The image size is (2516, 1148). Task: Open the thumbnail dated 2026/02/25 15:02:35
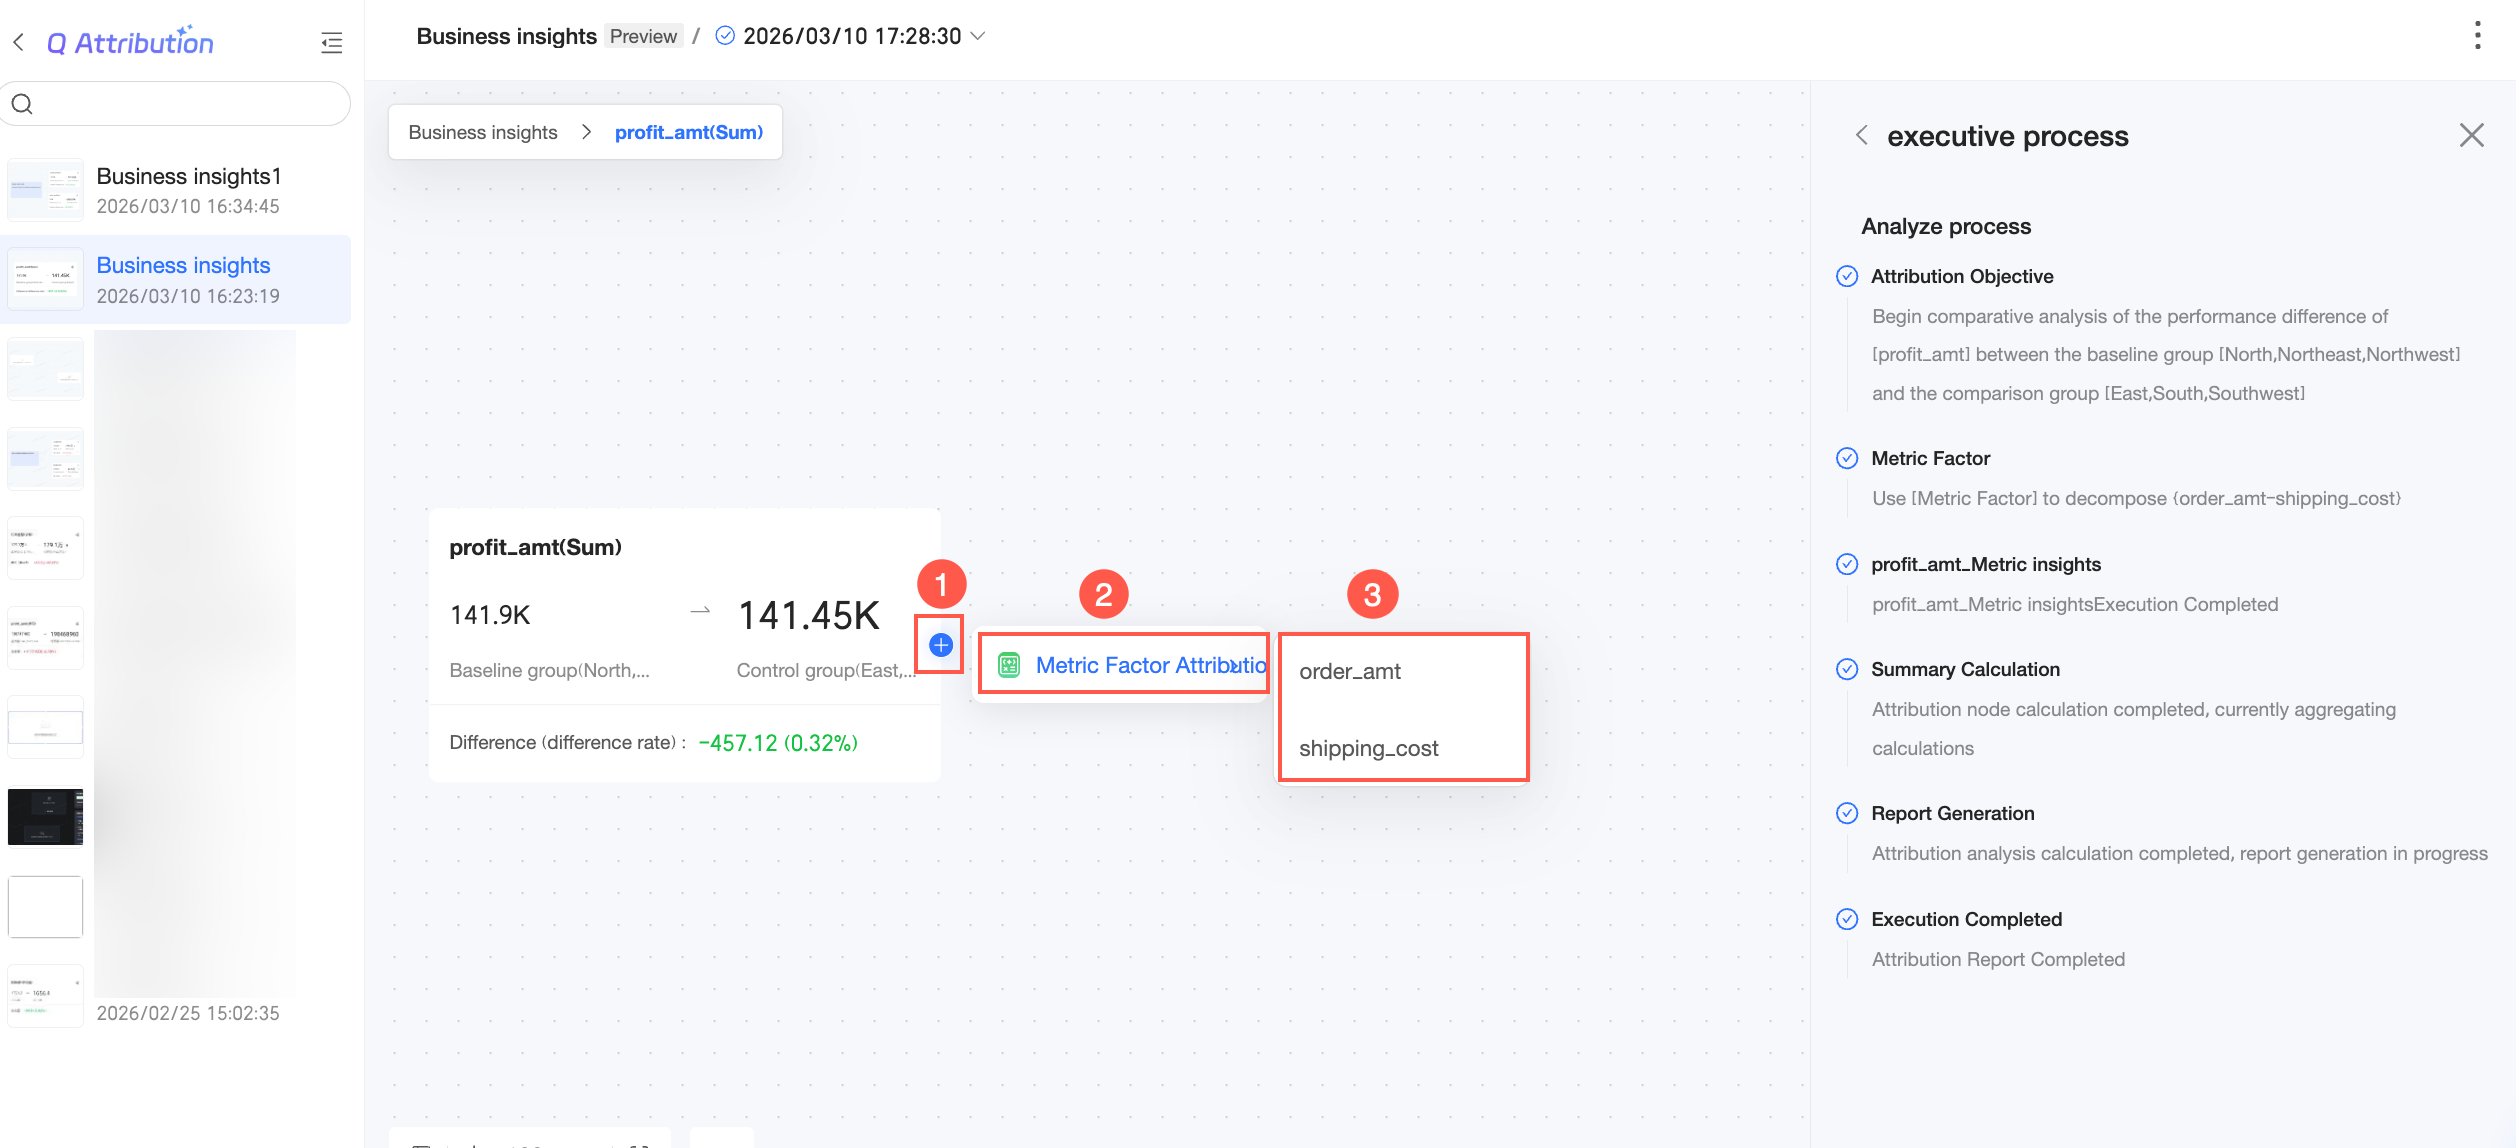(x=46, y=996)
